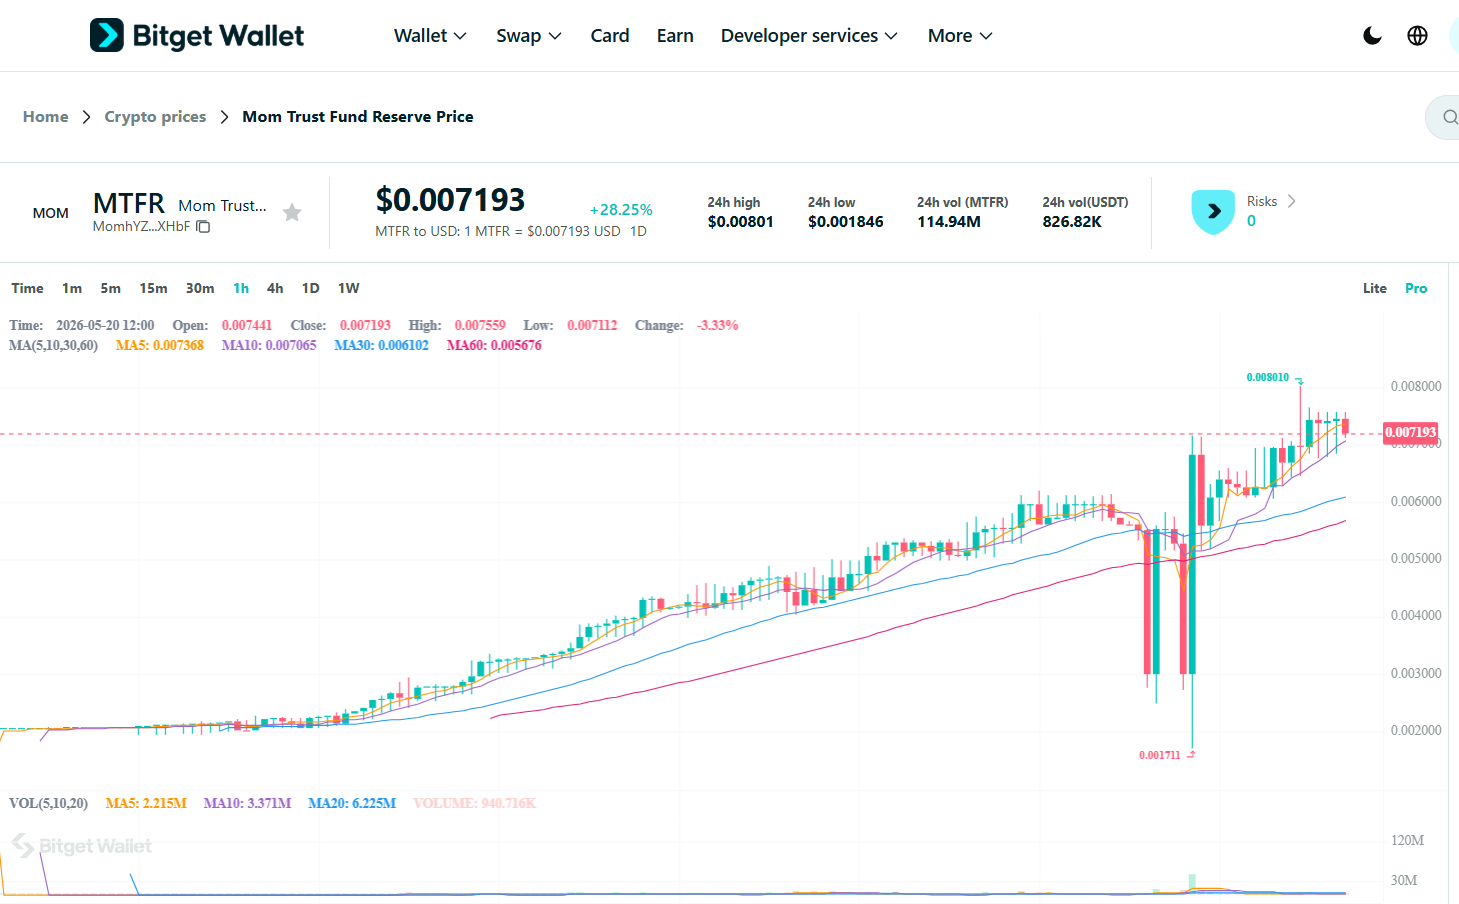Select the 5m chart interval
The height and width of the screenshot is (904, 1459).
click(x=110, y=288)
